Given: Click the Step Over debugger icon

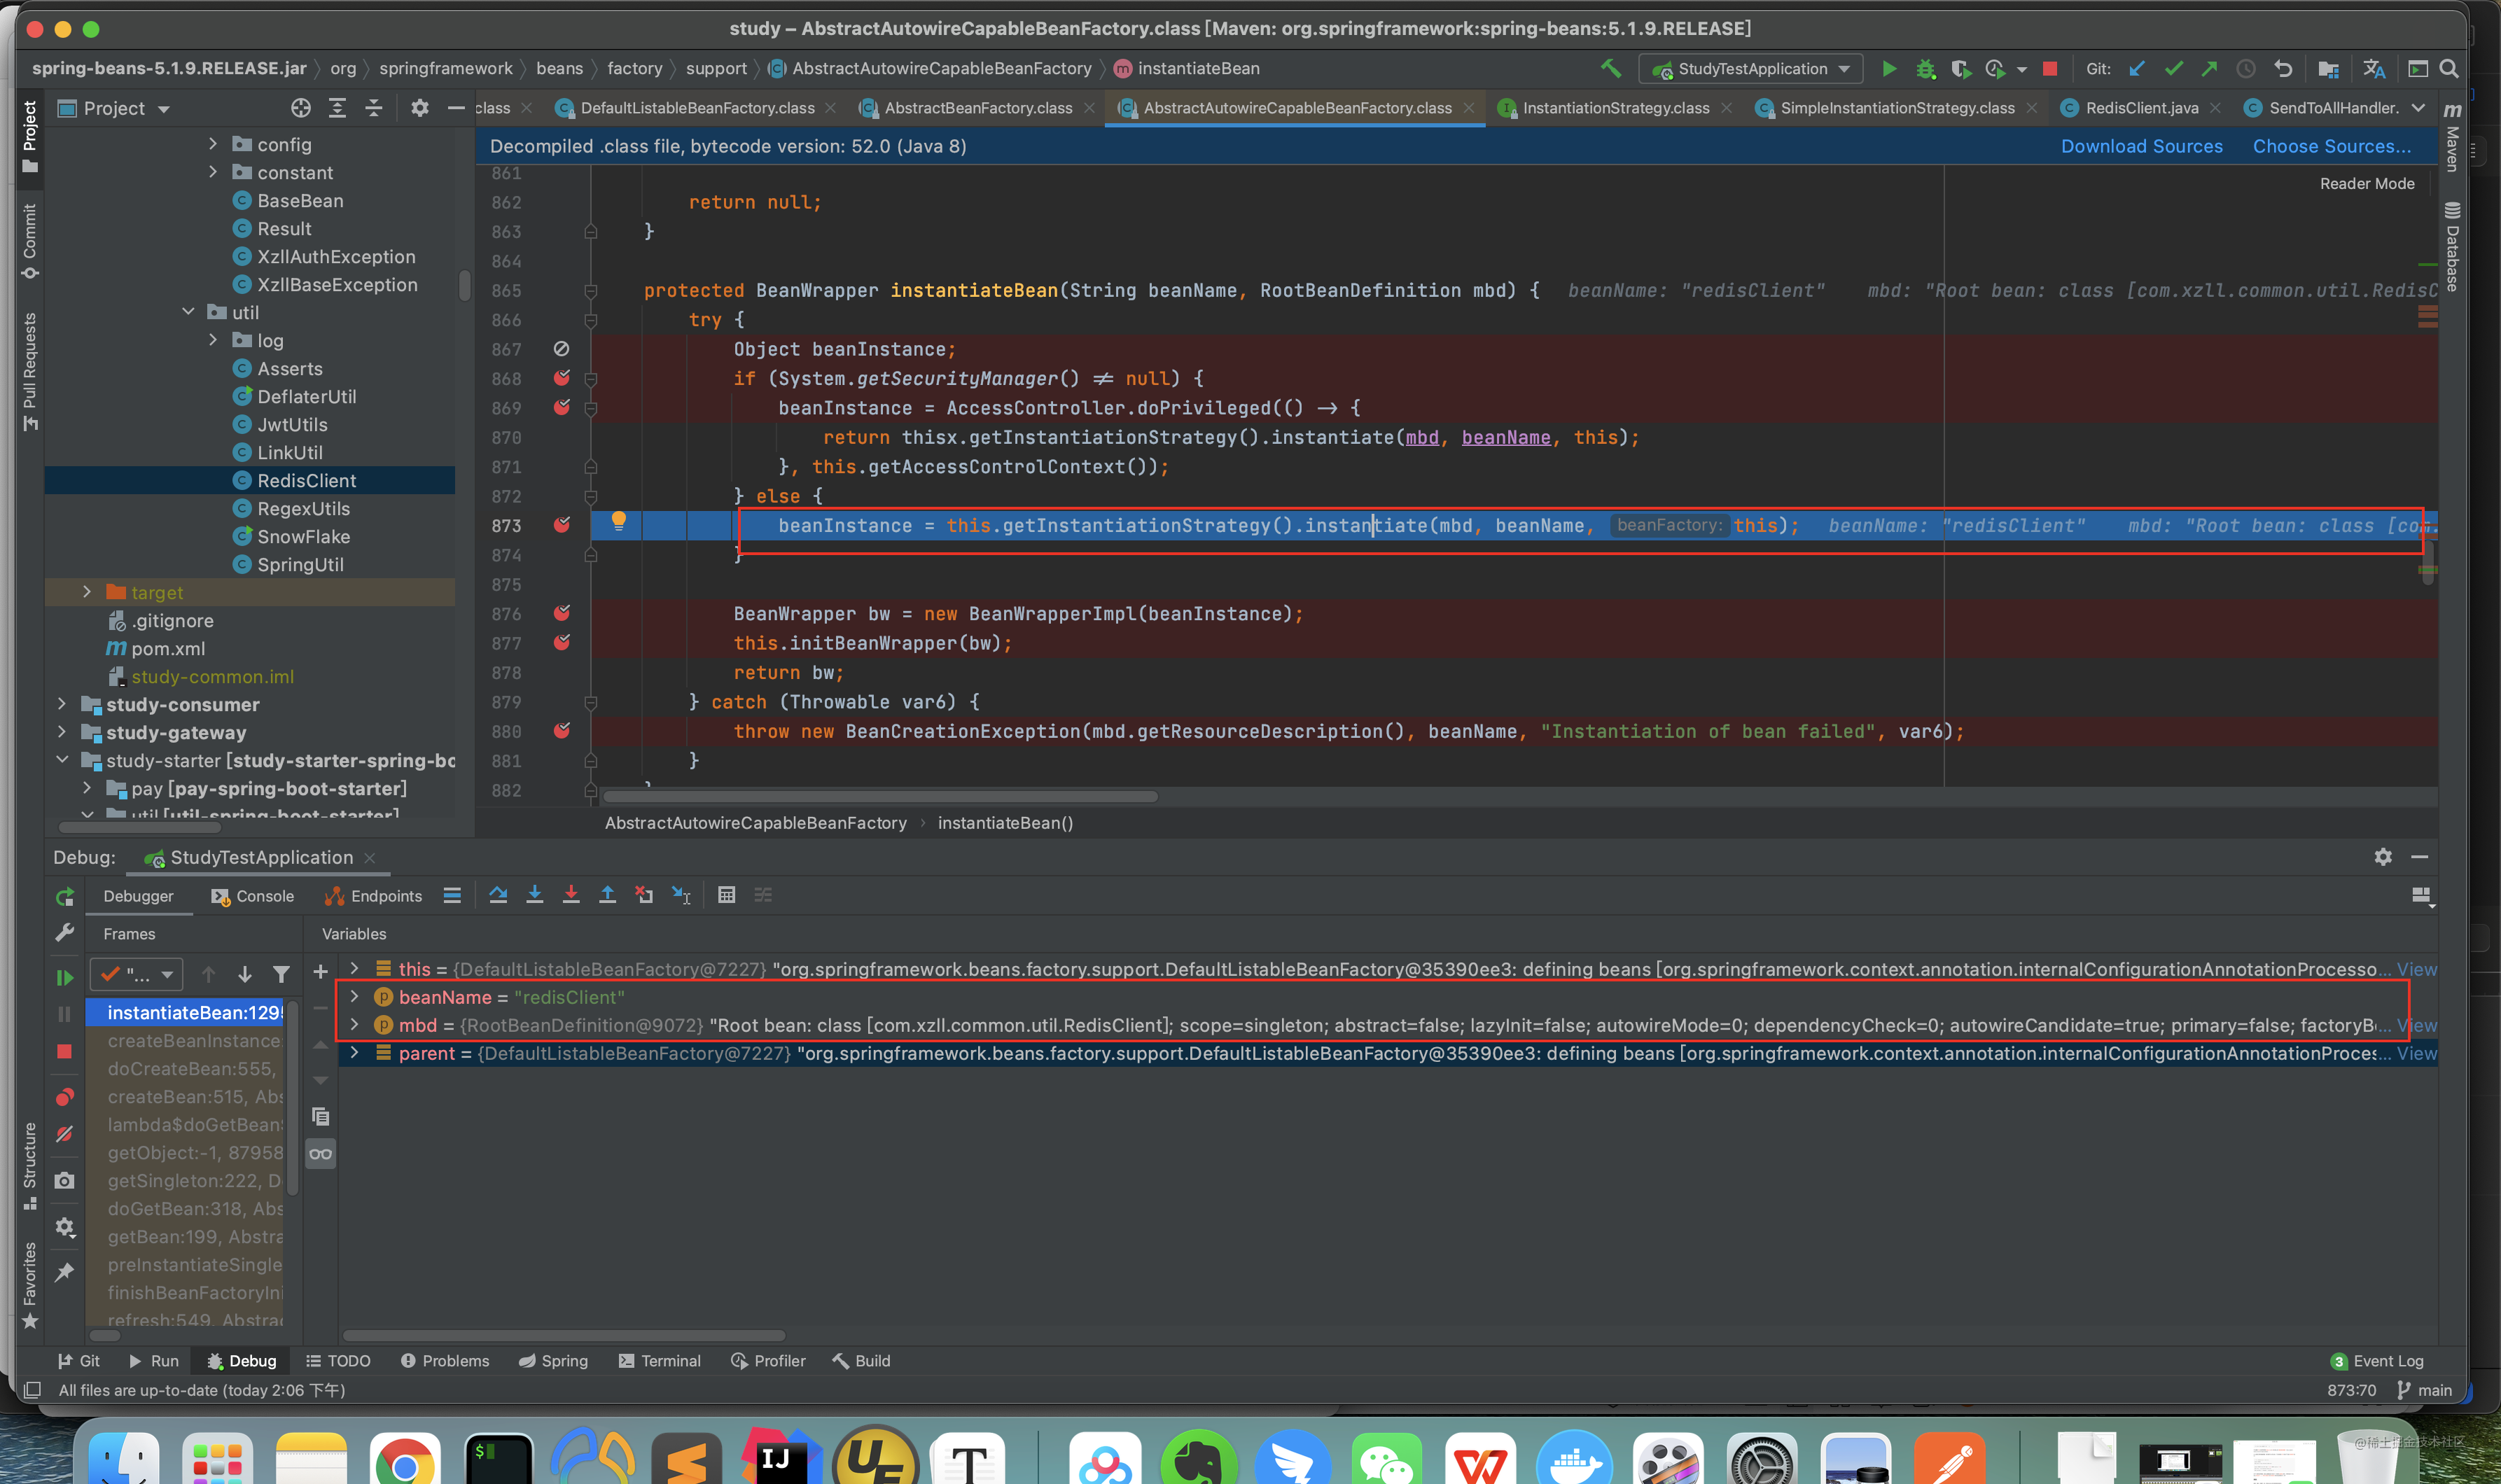Looking at the screenshot, I should 498,895.
